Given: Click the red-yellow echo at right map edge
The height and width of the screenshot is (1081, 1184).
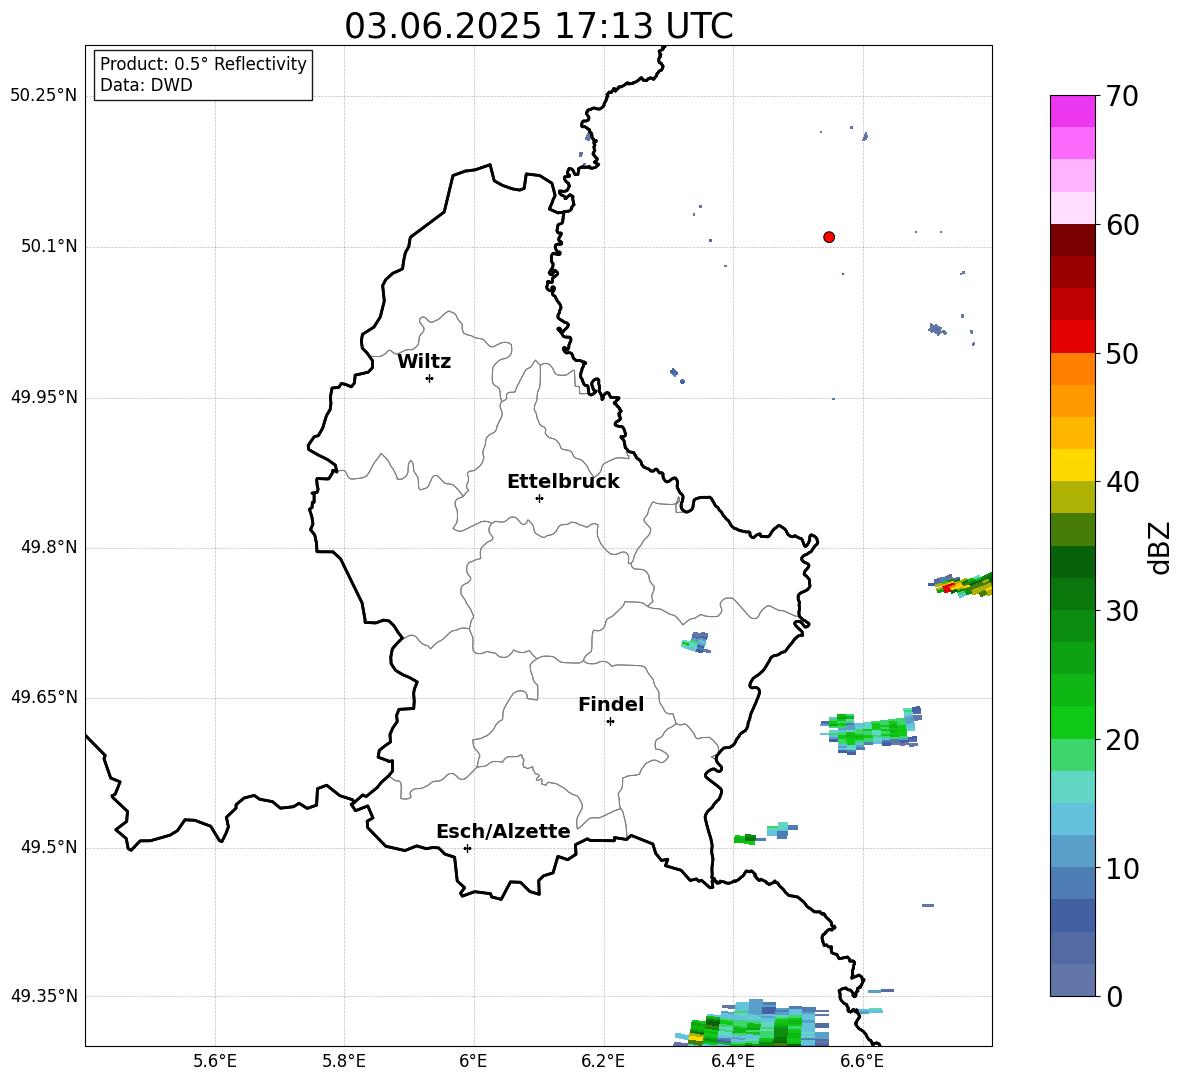Looking at the screenshot, I should [960, 585].
